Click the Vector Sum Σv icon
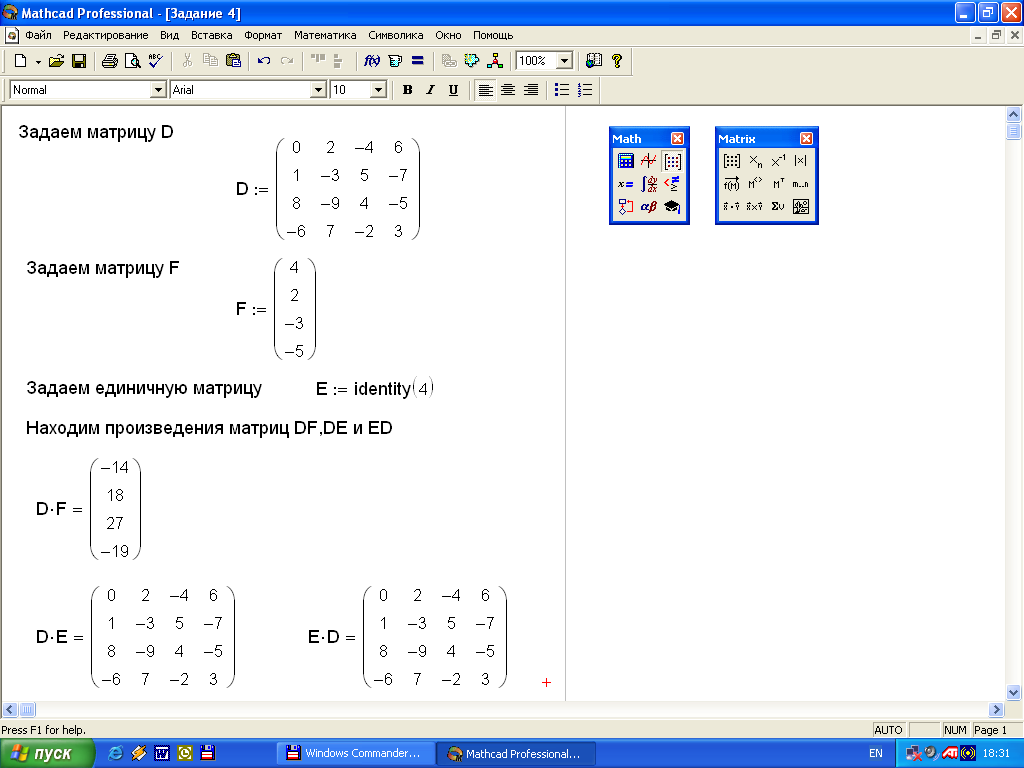Image resolution: width=1024 pixels, height=768 pixels. coord(778,207)
